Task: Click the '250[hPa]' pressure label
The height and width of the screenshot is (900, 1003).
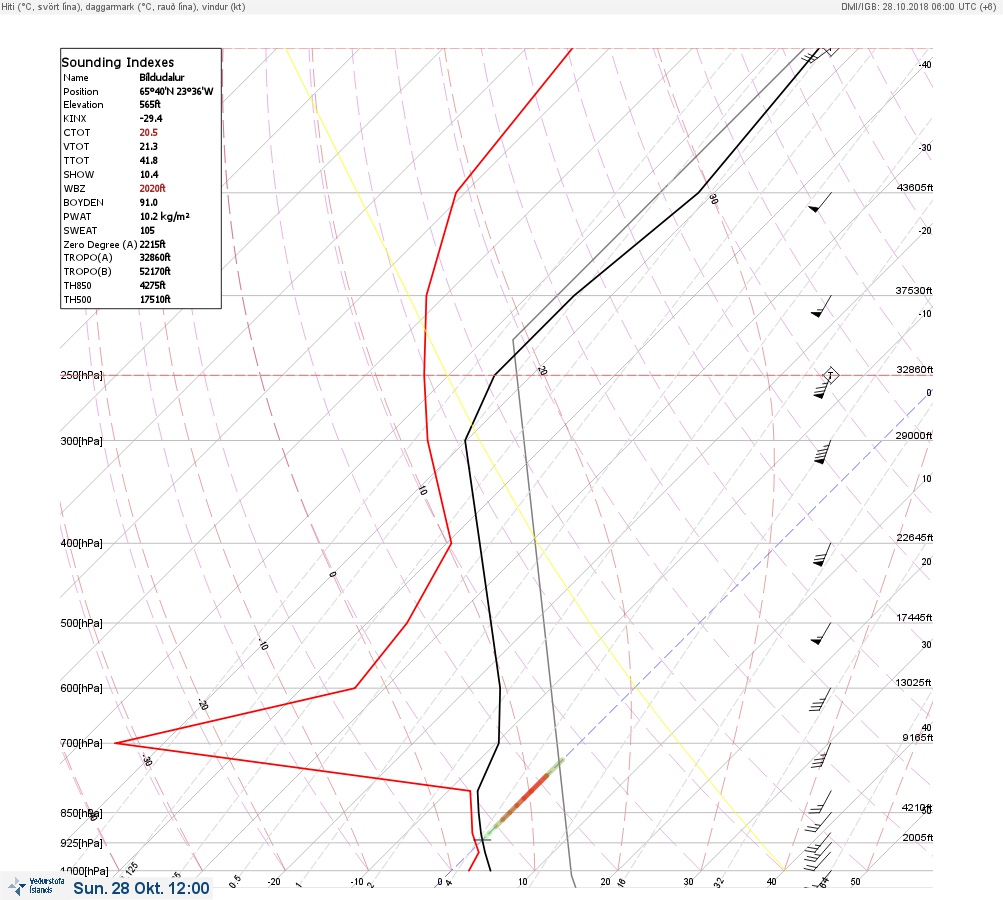Action: [x=81, y=375]
